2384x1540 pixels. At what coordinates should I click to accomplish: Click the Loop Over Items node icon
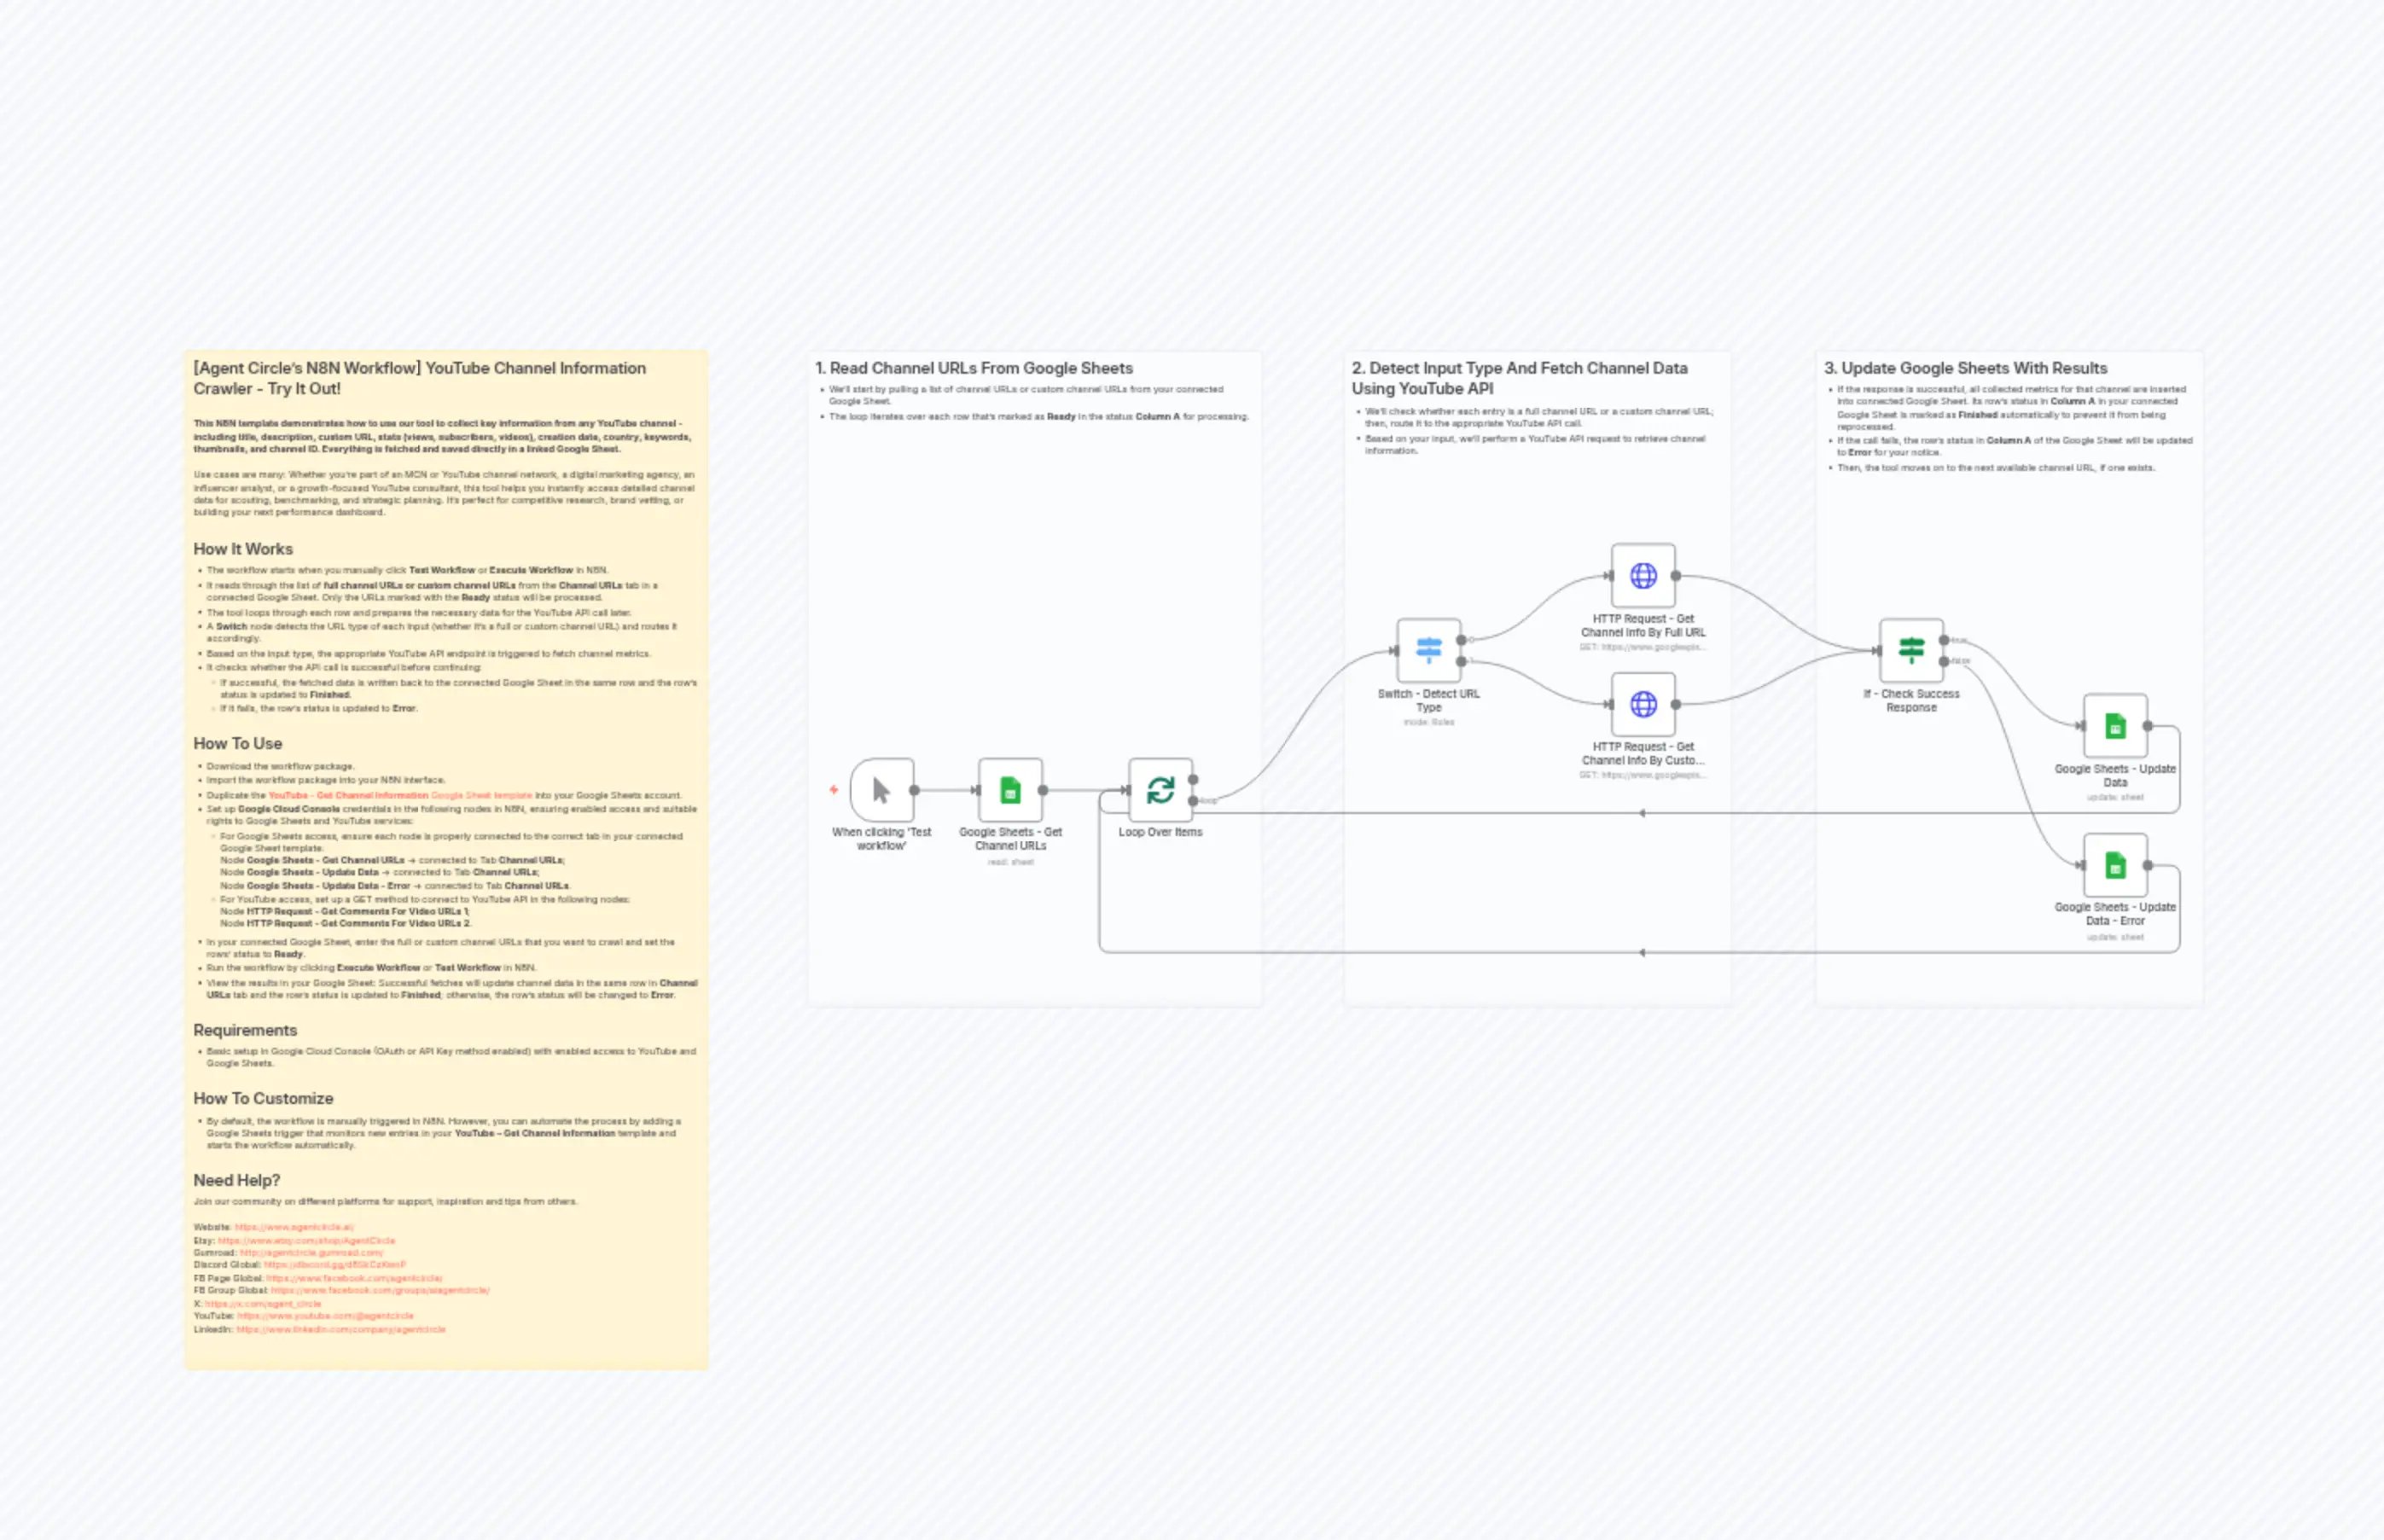(x=1160, y=792)
